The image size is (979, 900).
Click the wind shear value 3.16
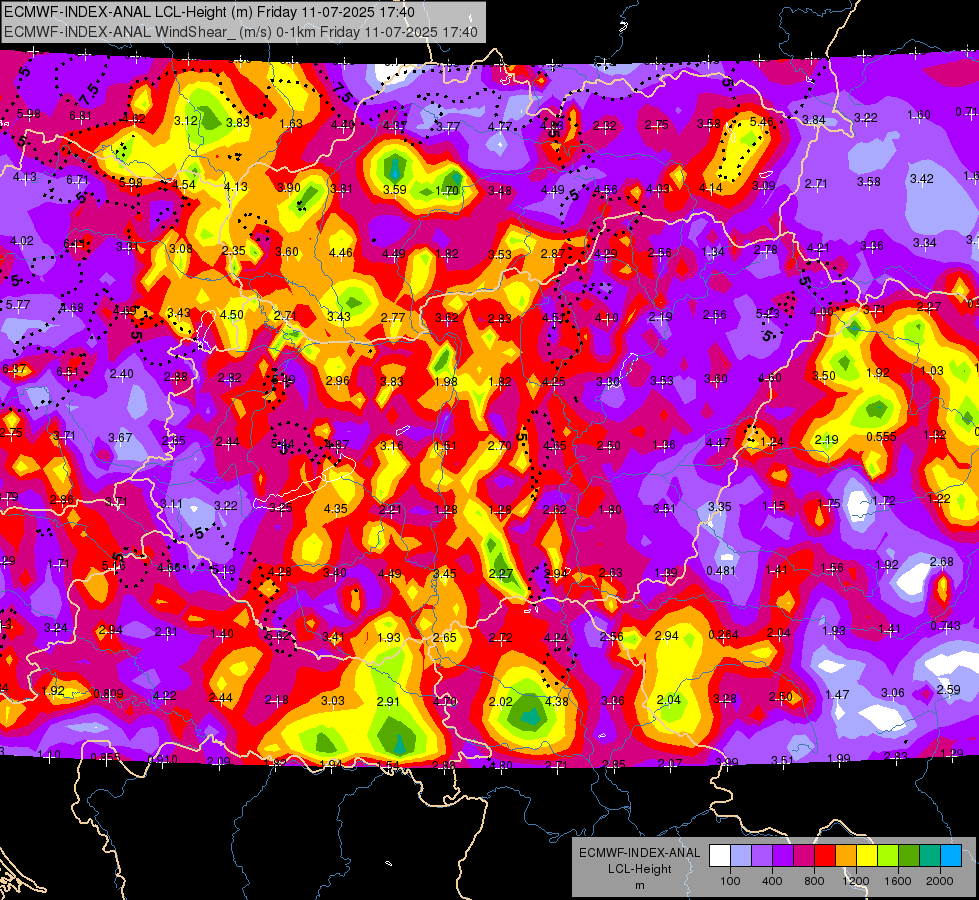click(391, 446)
